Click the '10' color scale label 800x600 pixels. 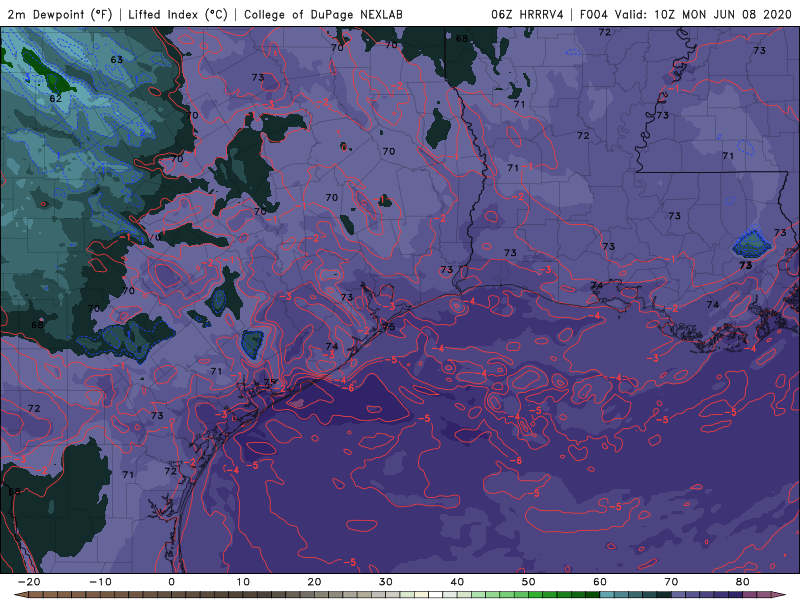pyautogui.click(x=243, y=582)
